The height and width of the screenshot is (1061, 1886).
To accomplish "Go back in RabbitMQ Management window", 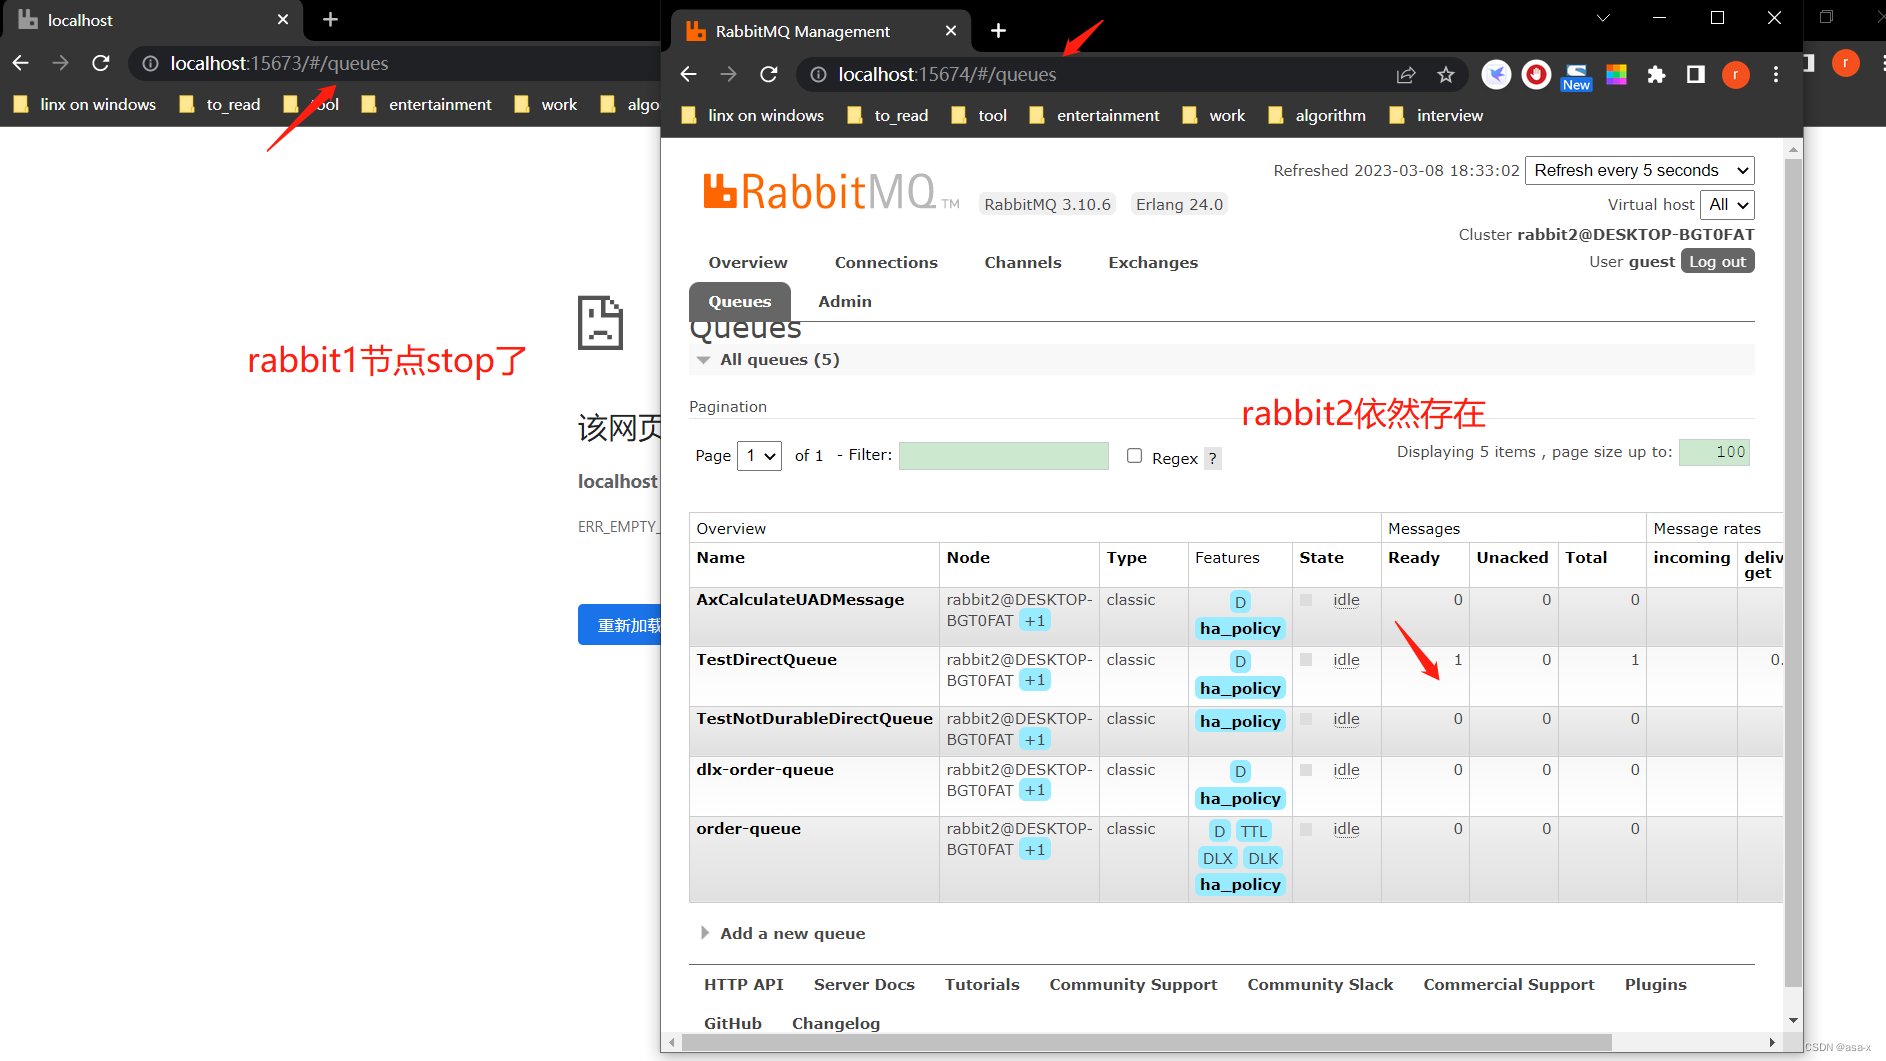I will click(688, 74).
